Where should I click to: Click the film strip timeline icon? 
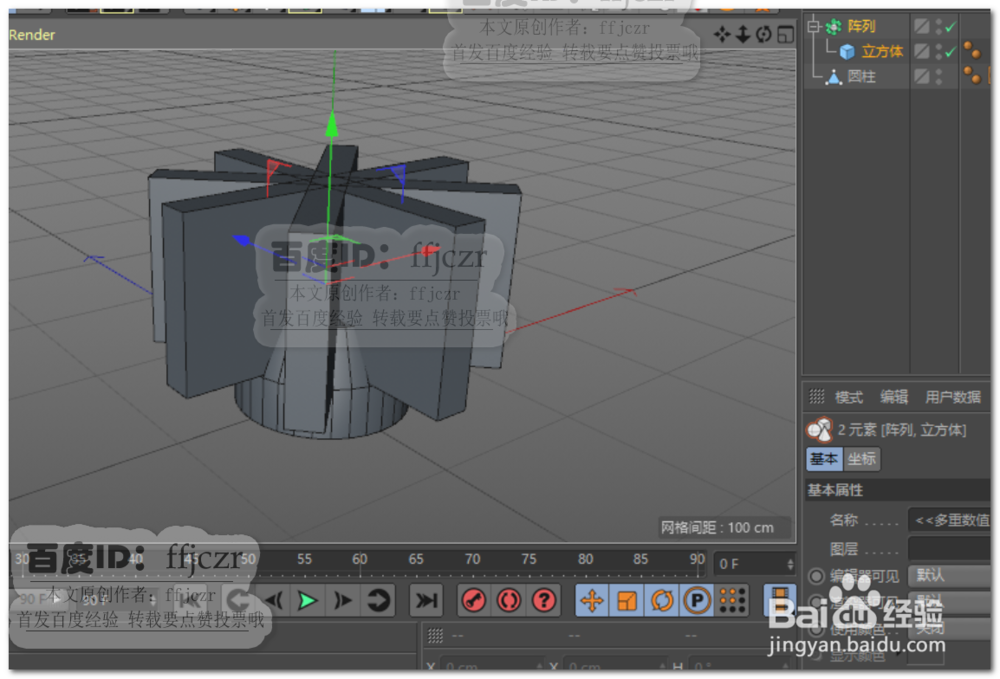coord(779,599)
